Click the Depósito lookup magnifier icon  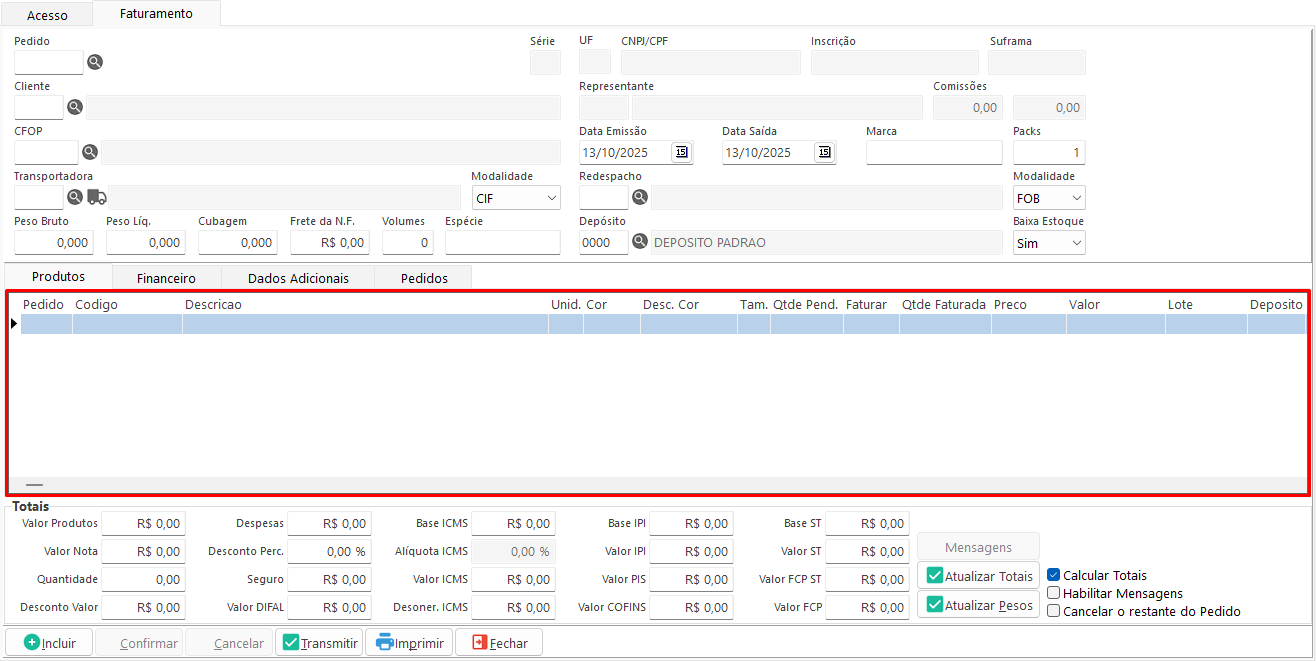click(640, 242)
